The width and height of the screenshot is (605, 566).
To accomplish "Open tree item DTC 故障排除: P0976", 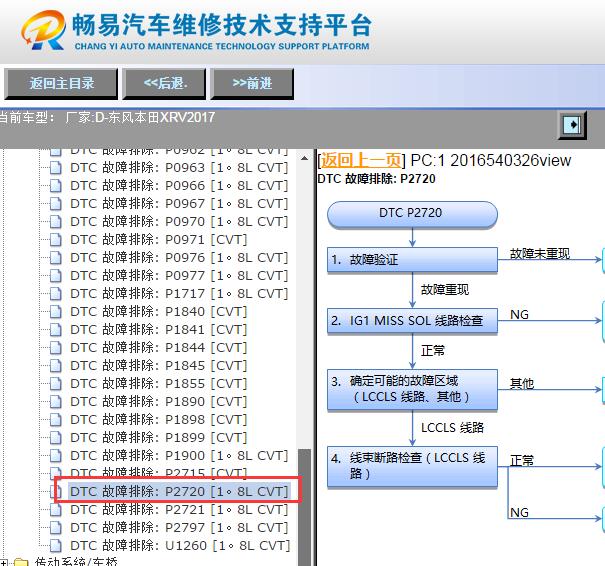I will coord(179,258).
